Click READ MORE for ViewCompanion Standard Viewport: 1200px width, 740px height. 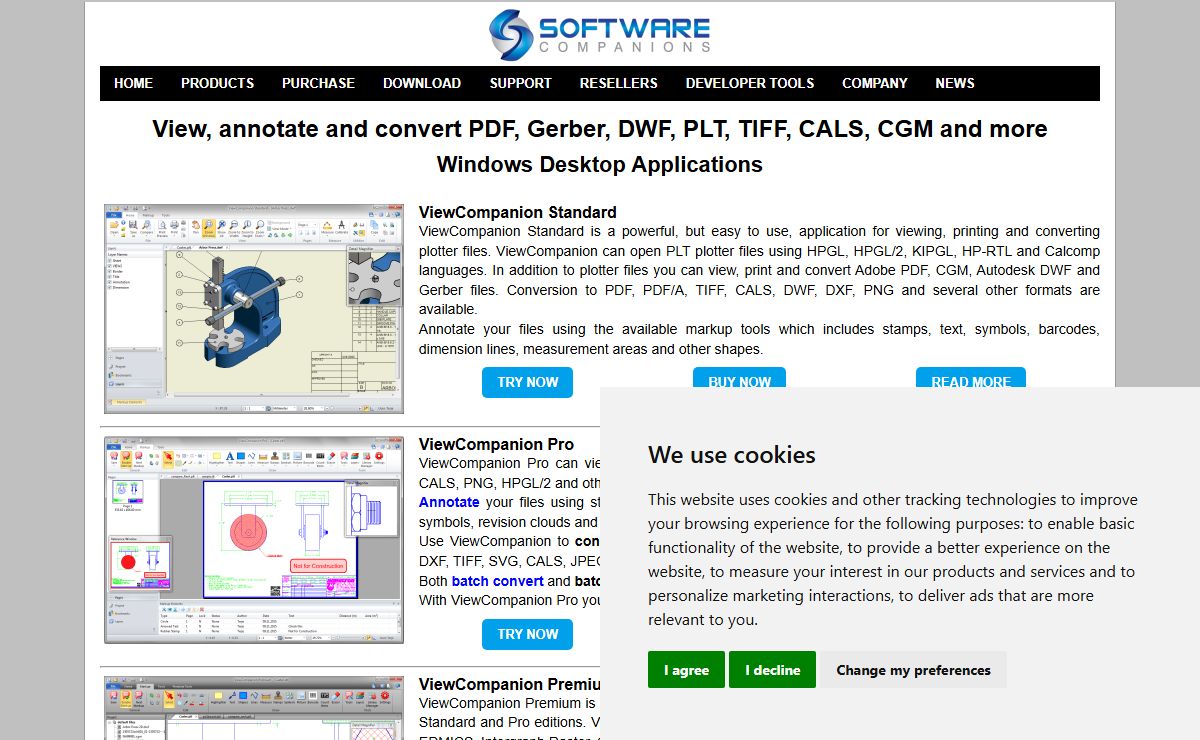point(971,378)
